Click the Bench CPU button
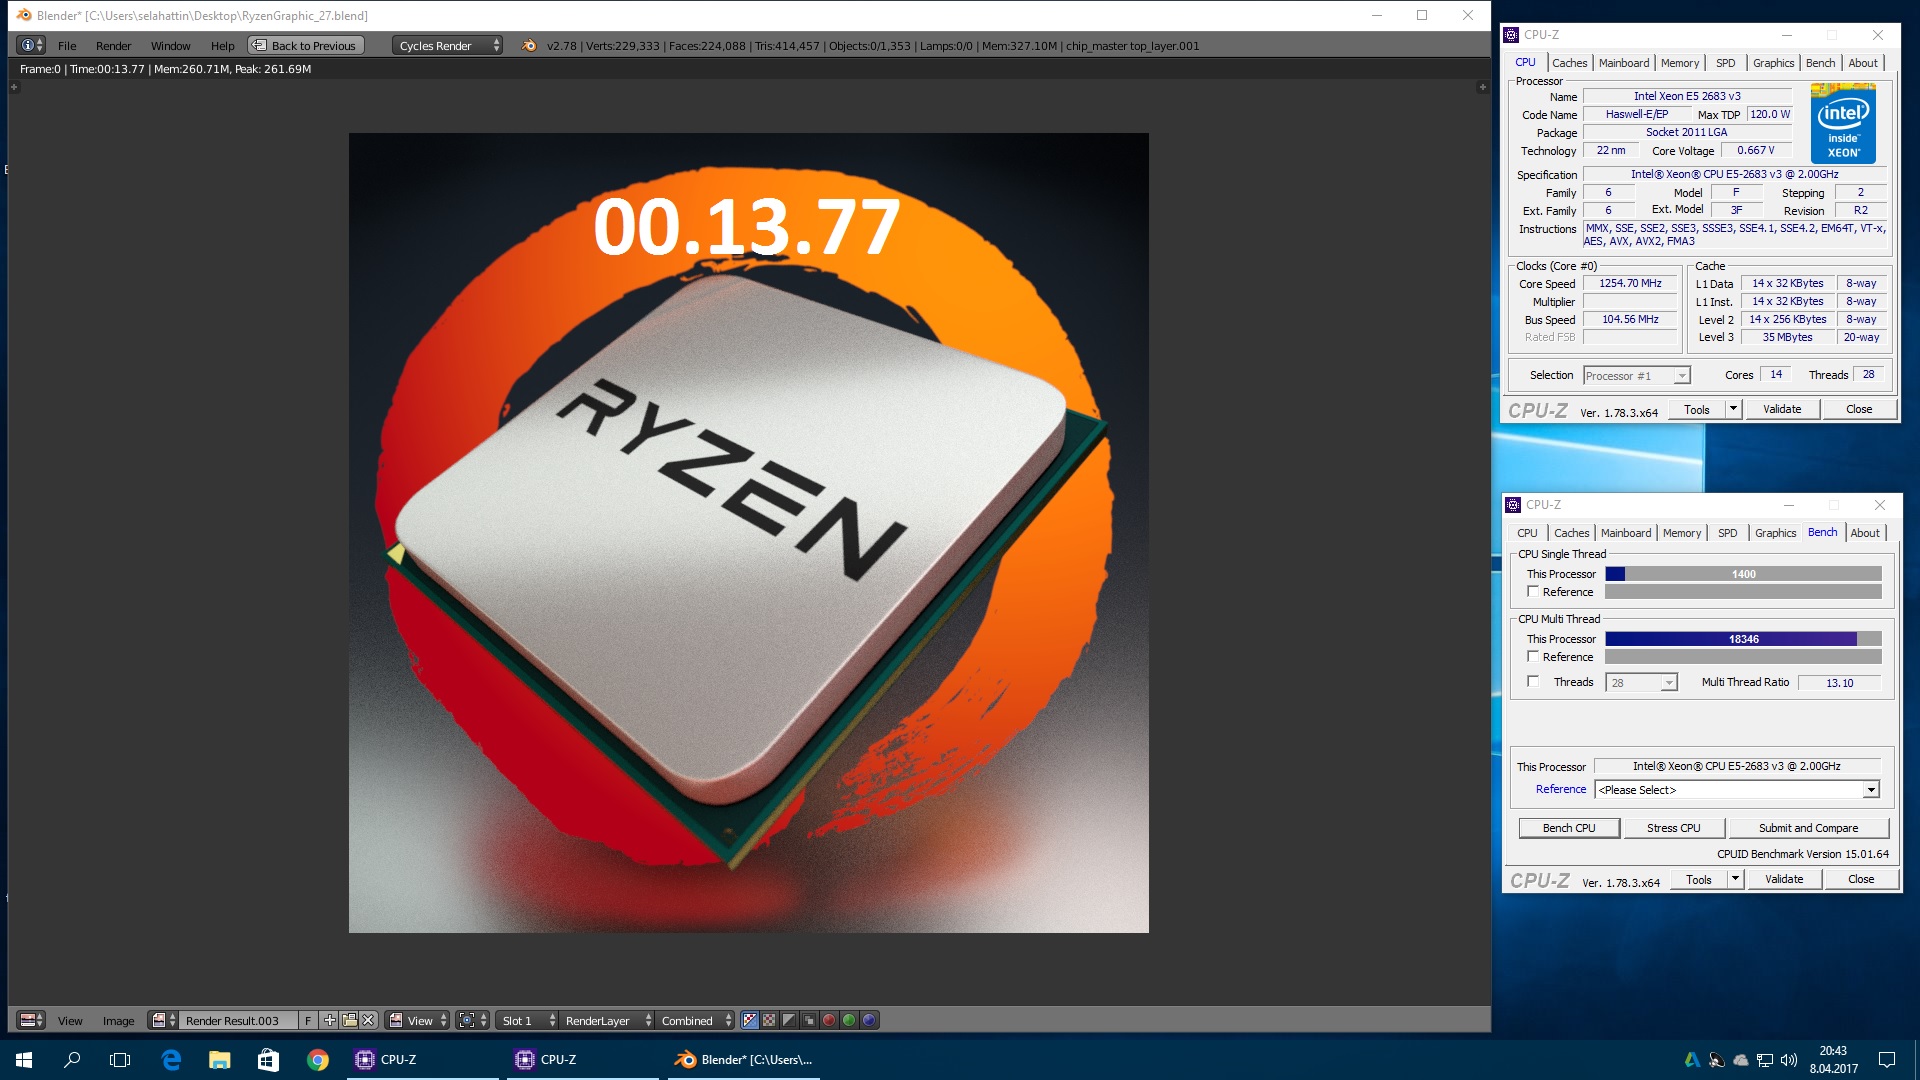 [x=1569, y=828]
